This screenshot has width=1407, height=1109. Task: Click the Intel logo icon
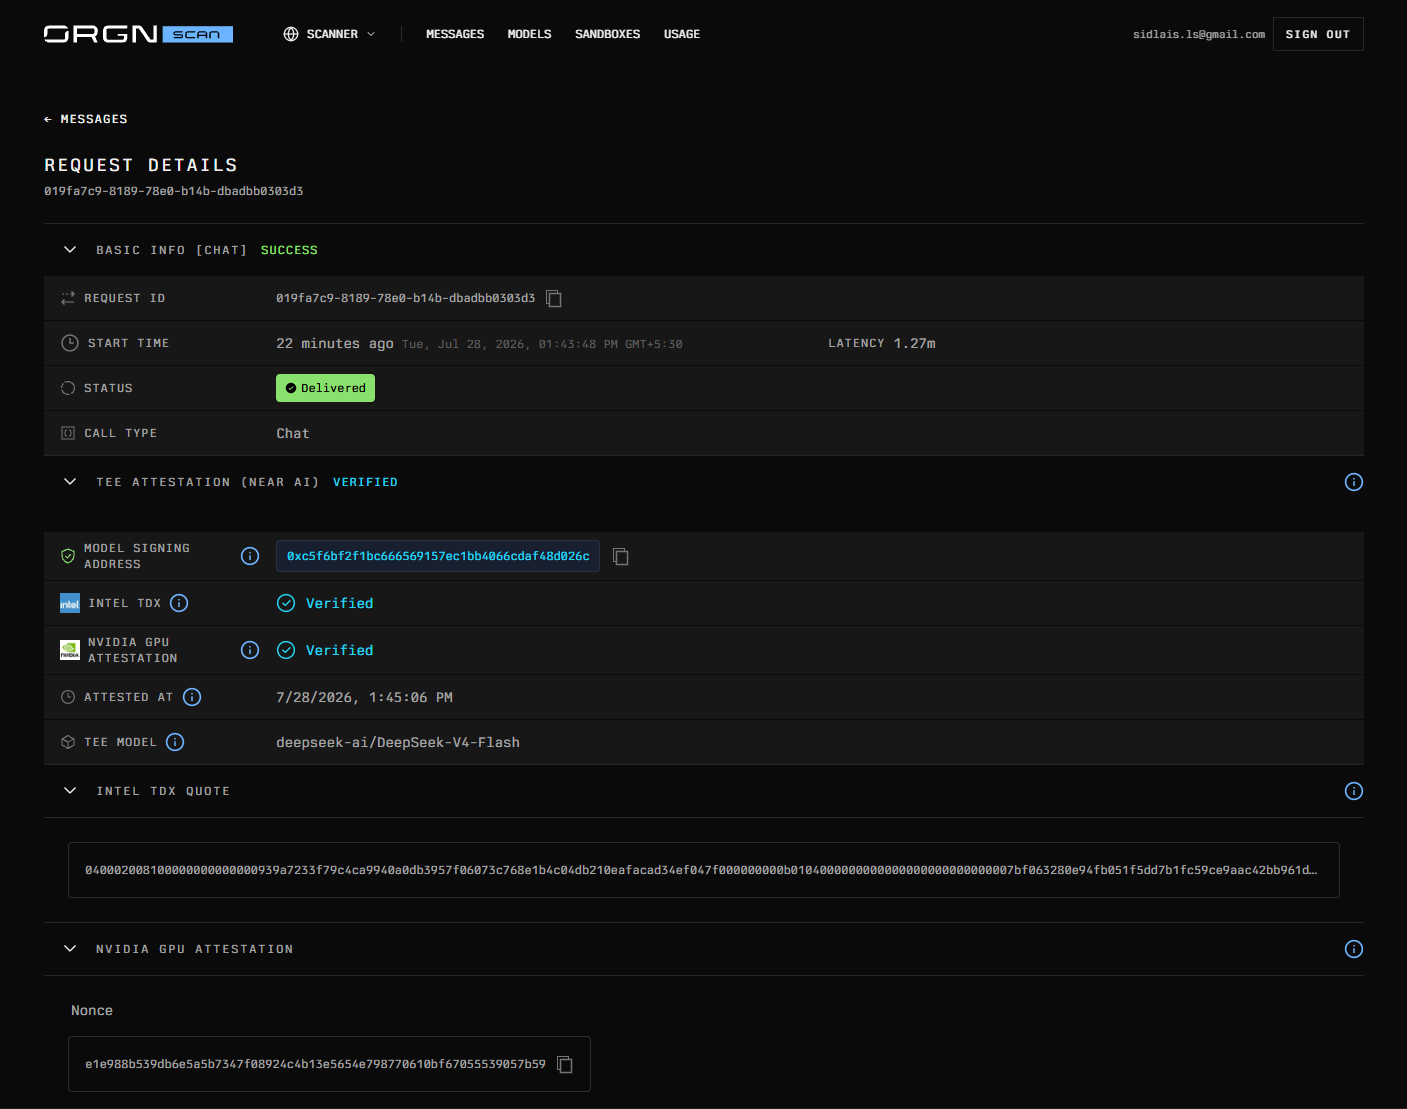(70, 603)
